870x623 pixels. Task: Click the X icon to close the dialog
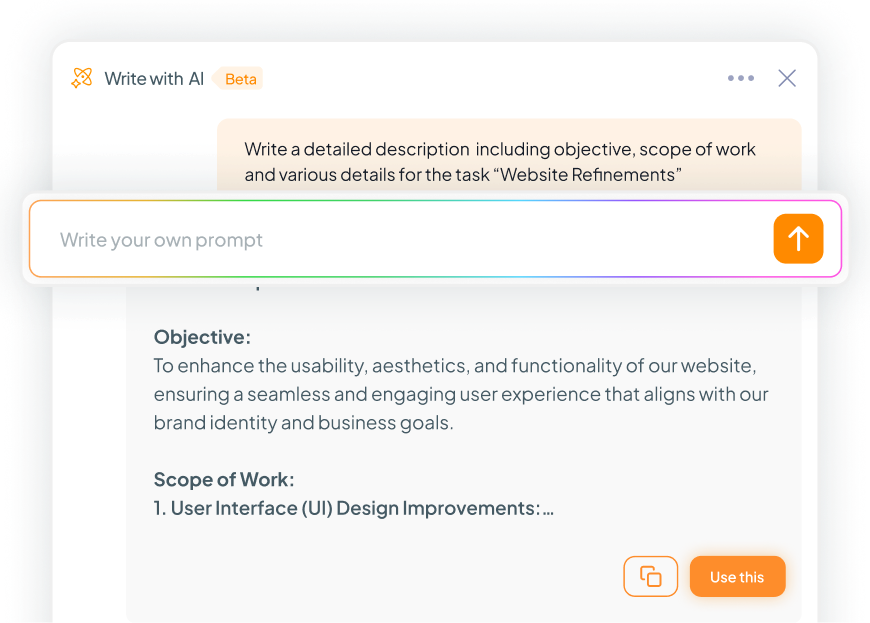tap(787, 77)
